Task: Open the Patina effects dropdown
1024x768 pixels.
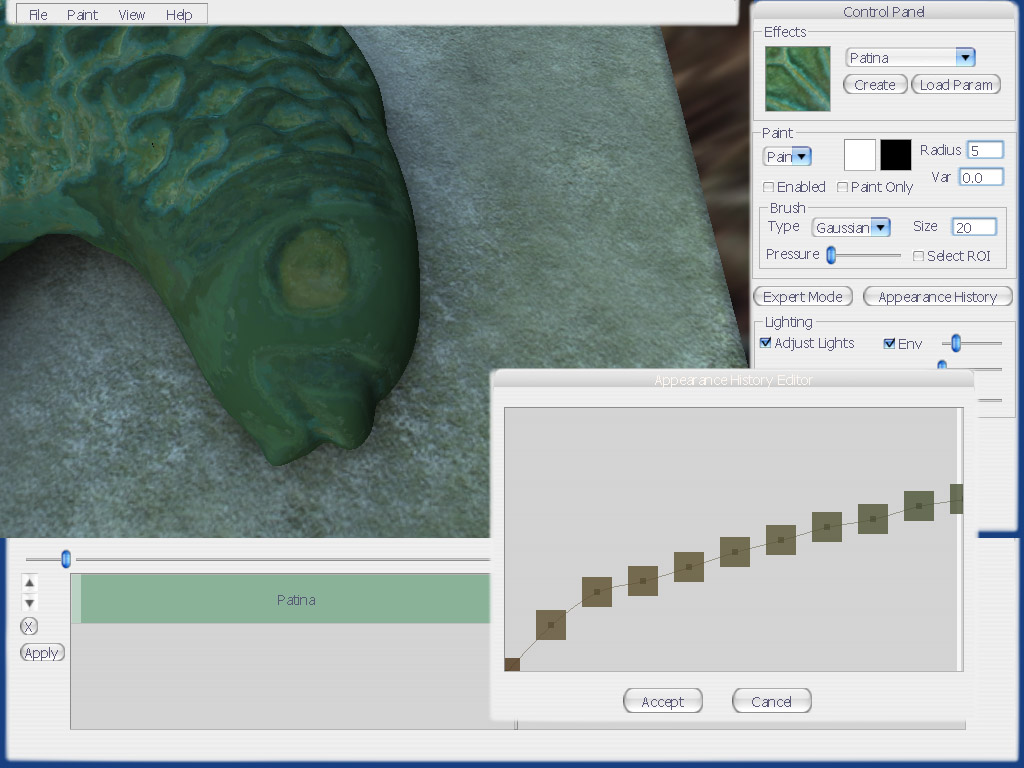Action: coord(964,58)
